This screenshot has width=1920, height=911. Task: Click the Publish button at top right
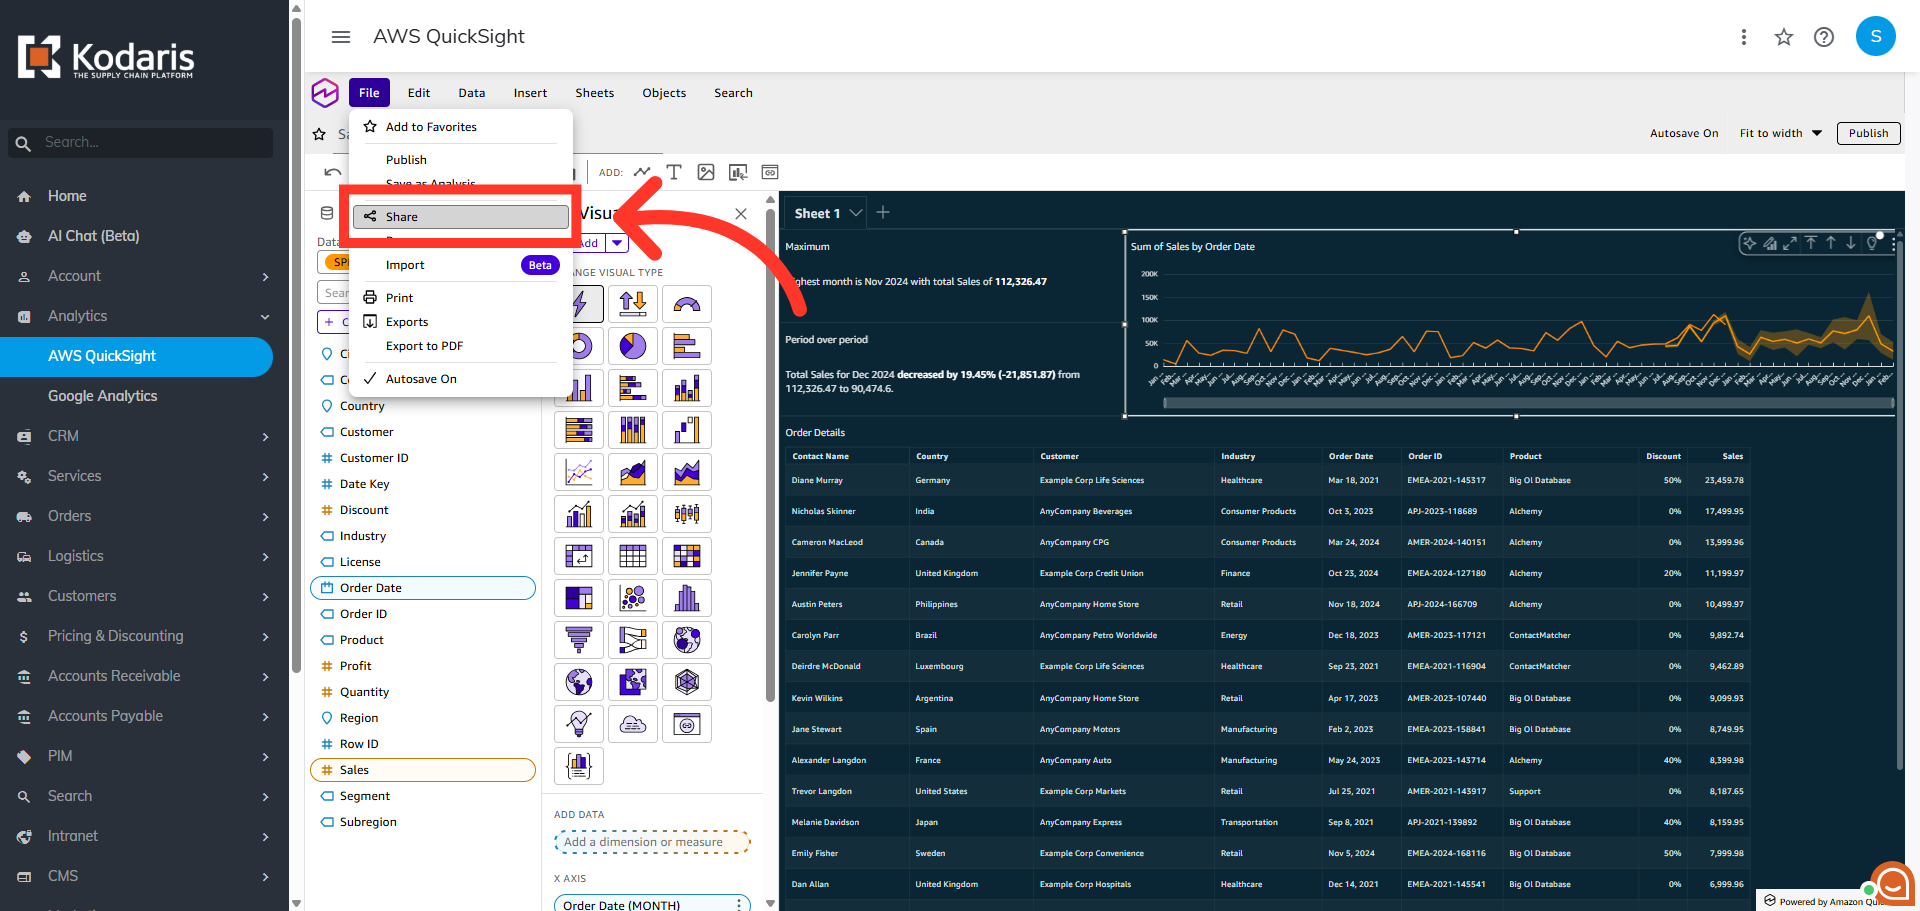tap(1868, 133)
